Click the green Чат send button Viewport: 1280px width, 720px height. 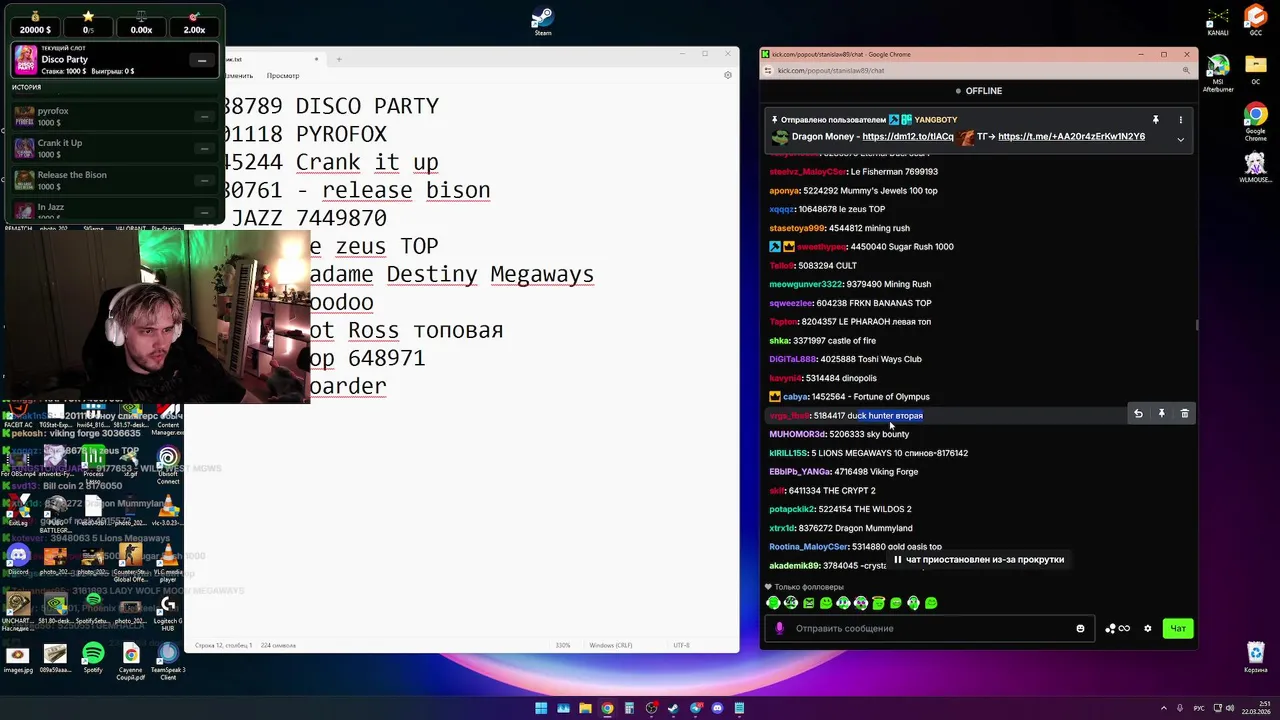point(1178,629)
